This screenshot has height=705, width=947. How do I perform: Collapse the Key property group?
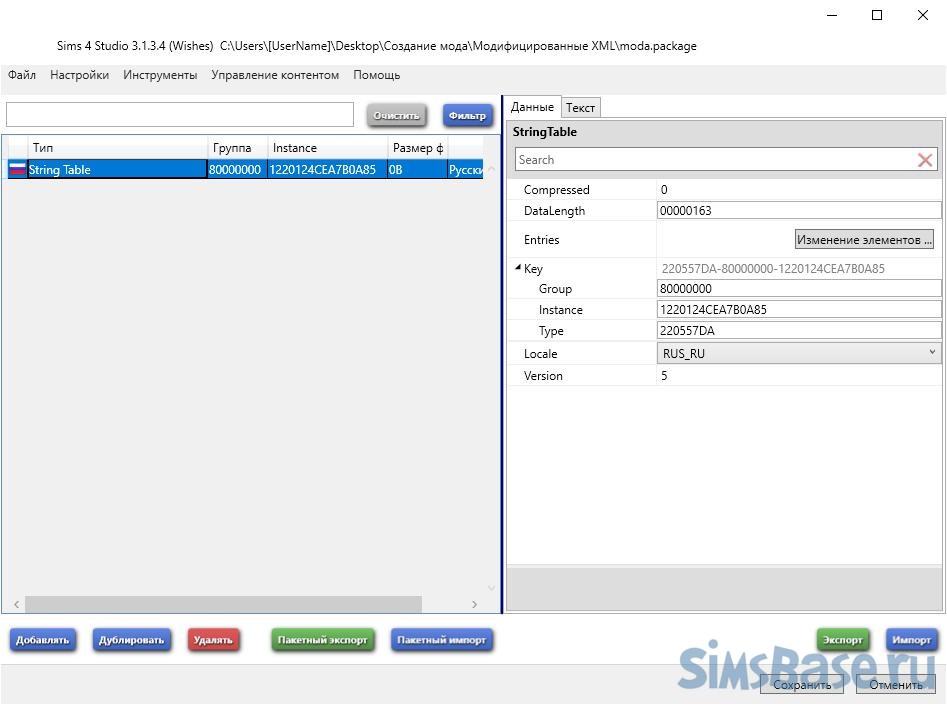click(x=518, y=268)
